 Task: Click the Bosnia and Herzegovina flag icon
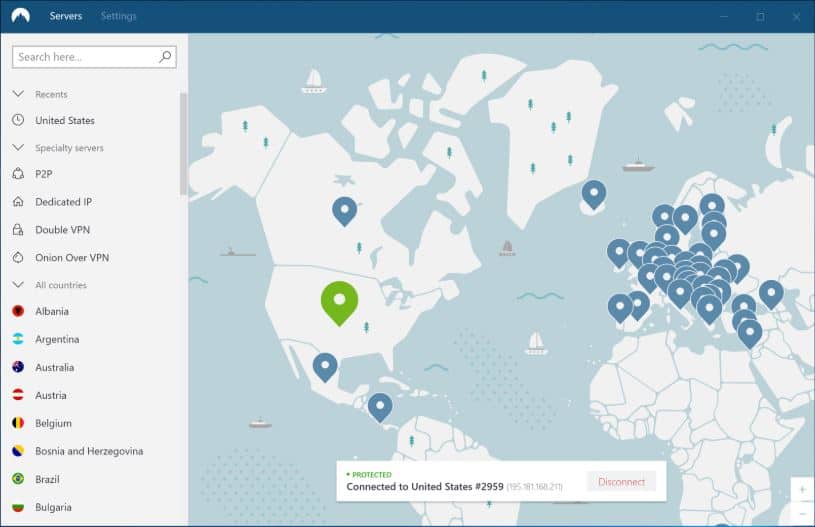pyautogui.click(x=18, y=451)
